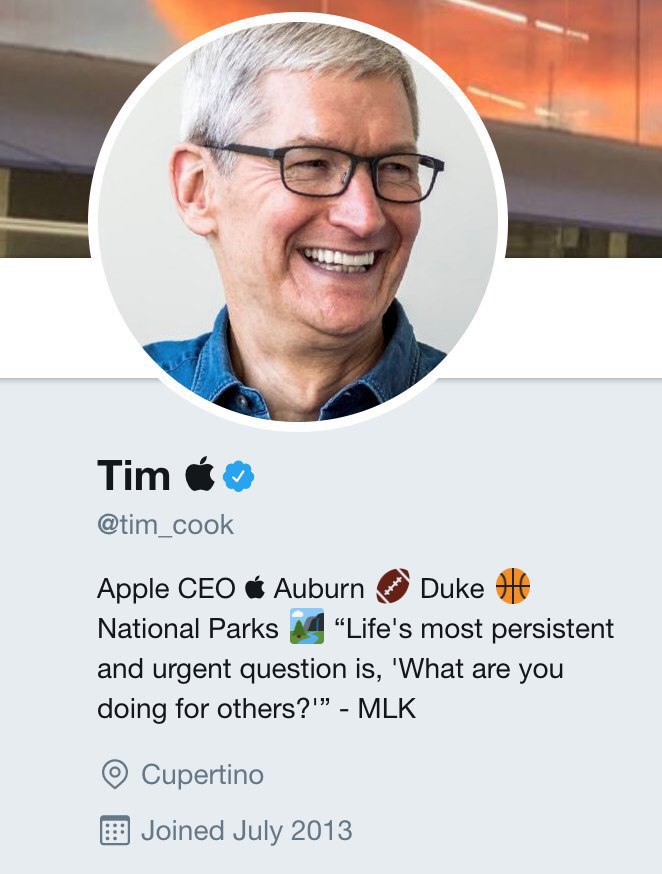
Task: Click the Joined July 2013 text
Action: 247,830
